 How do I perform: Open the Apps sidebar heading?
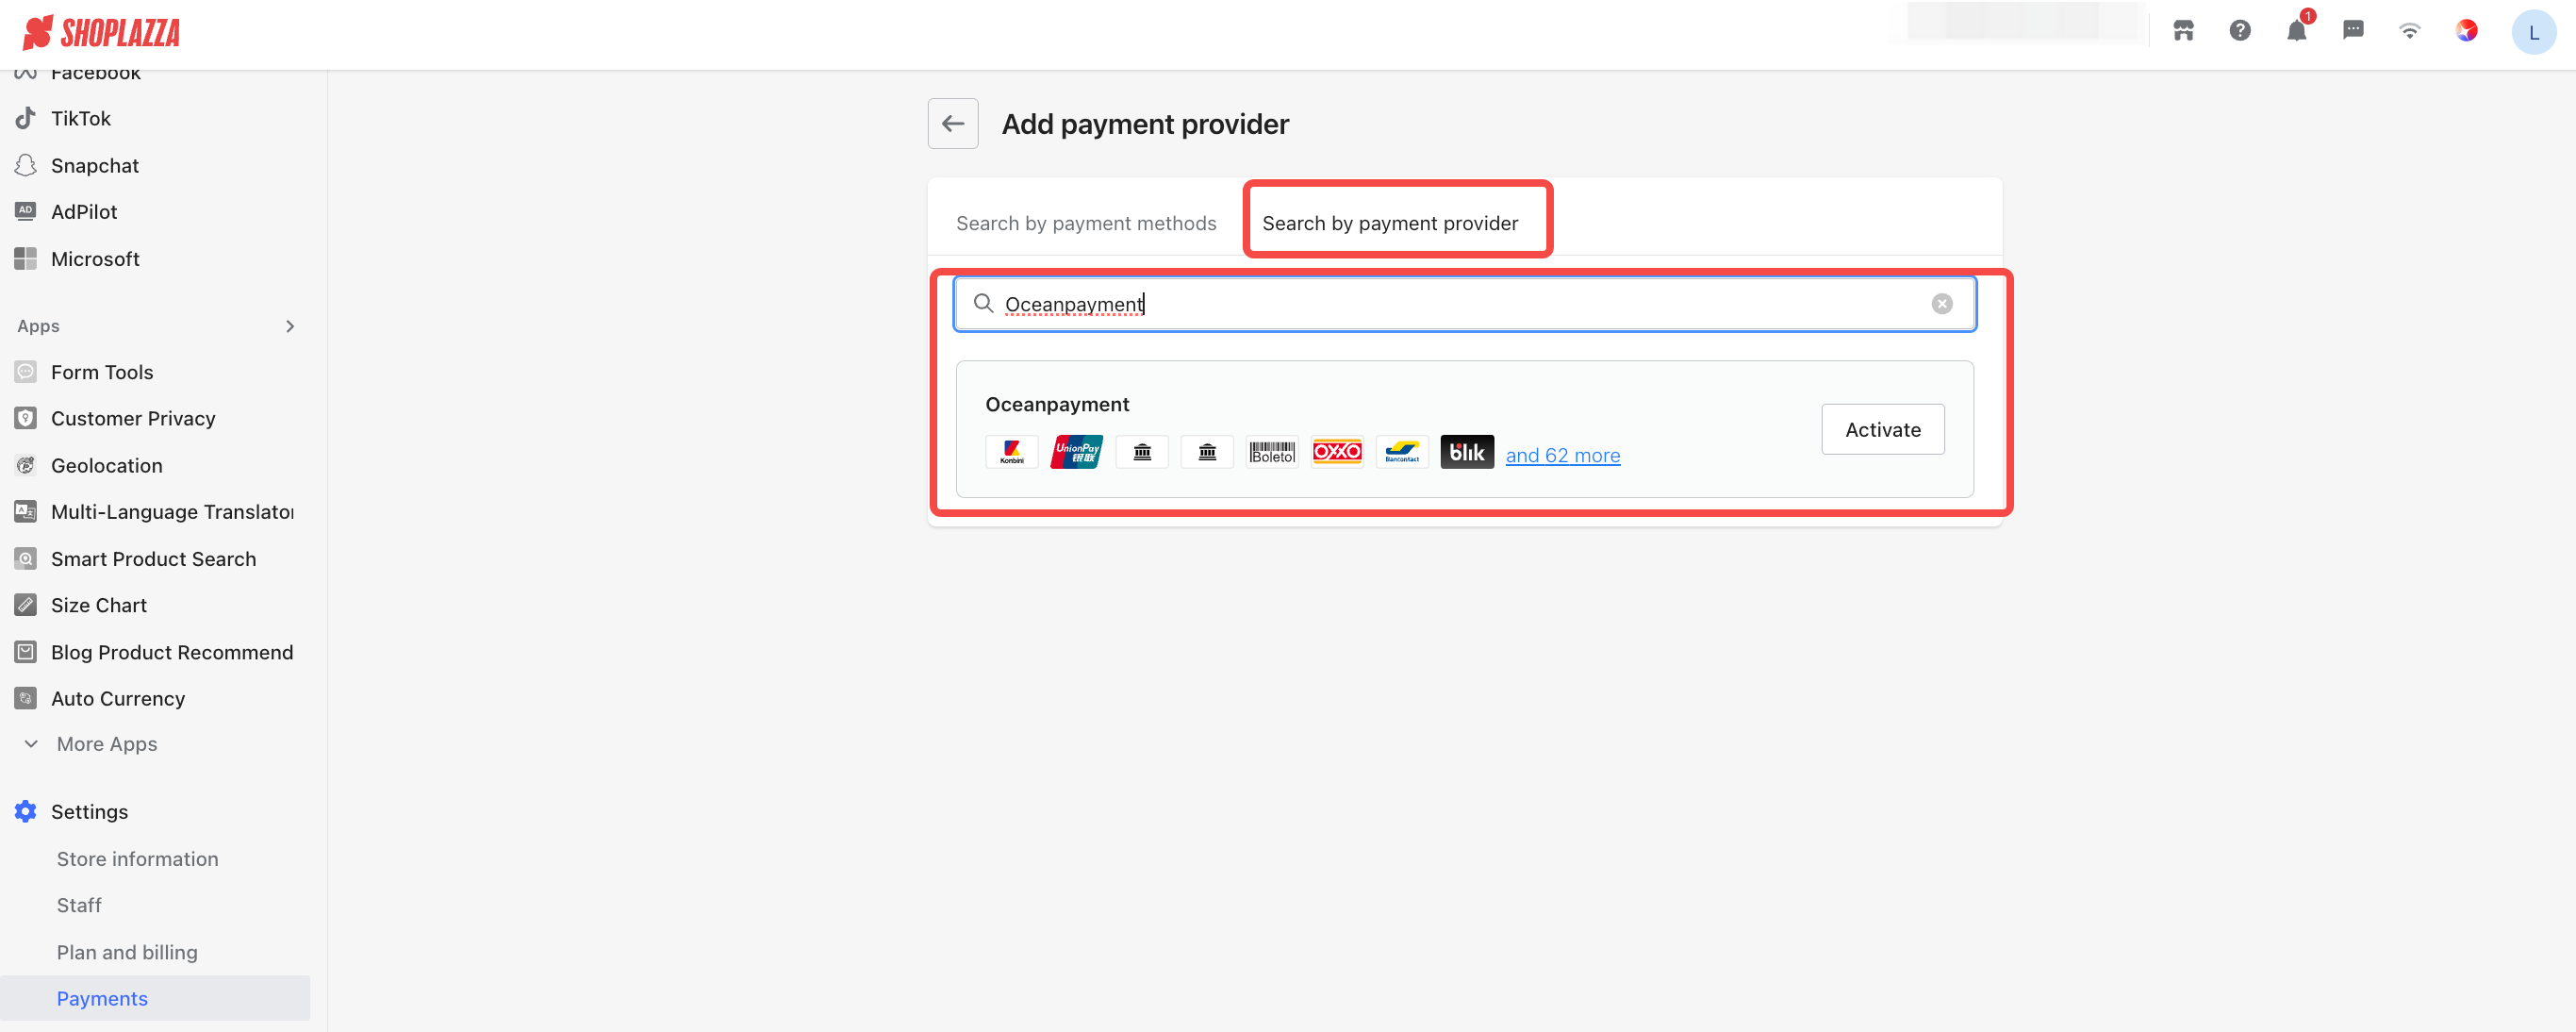(39, 326)
